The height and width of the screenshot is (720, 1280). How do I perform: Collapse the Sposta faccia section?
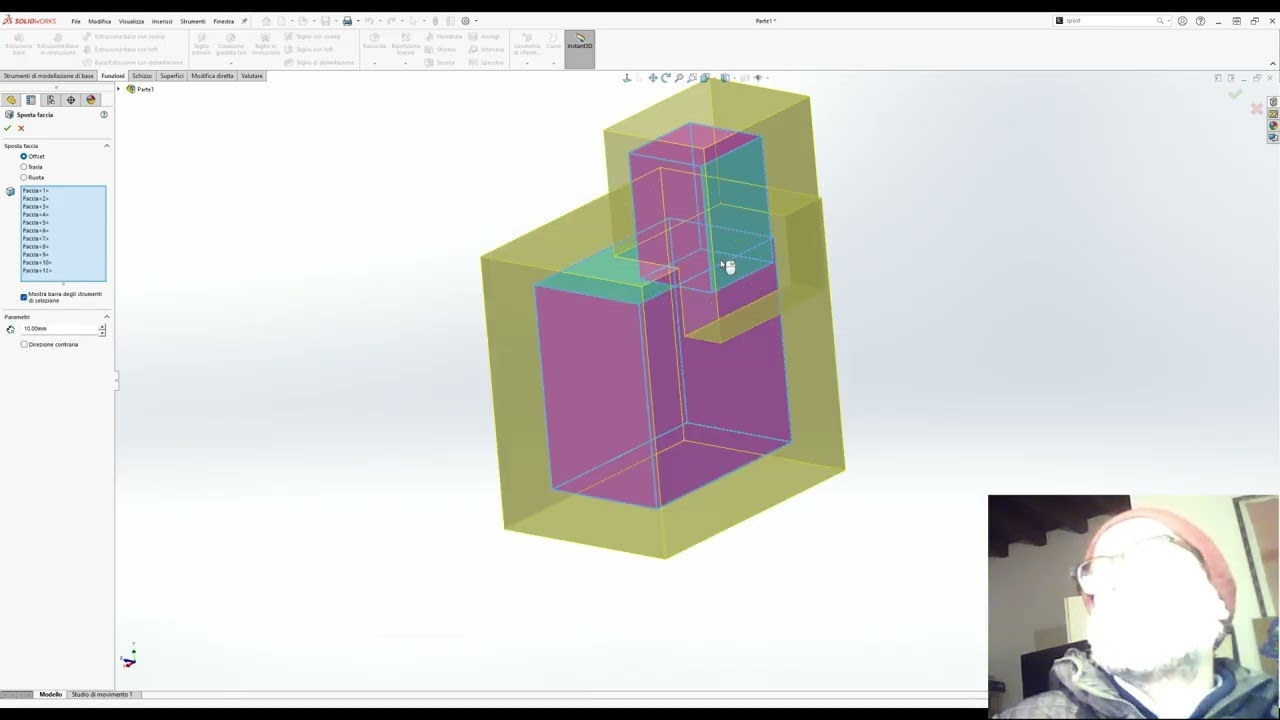click(107, 146)
